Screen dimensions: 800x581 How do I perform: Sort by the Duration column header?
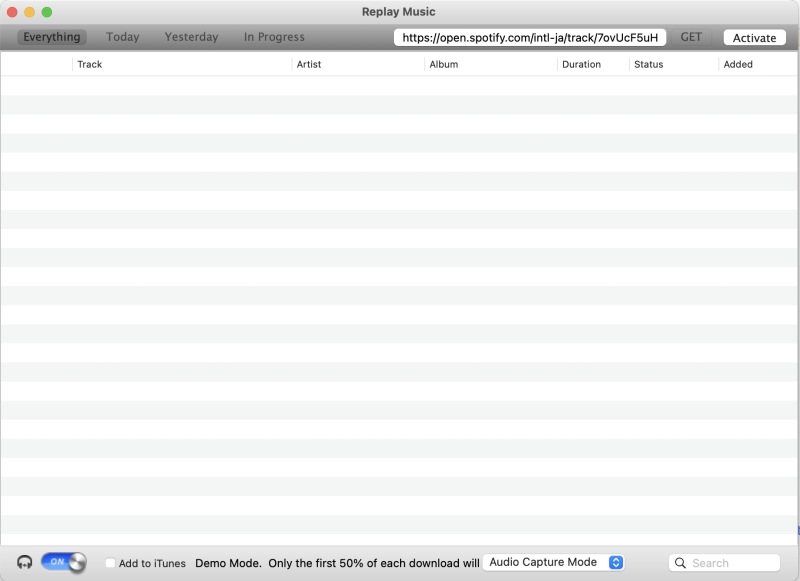[593, 64]
